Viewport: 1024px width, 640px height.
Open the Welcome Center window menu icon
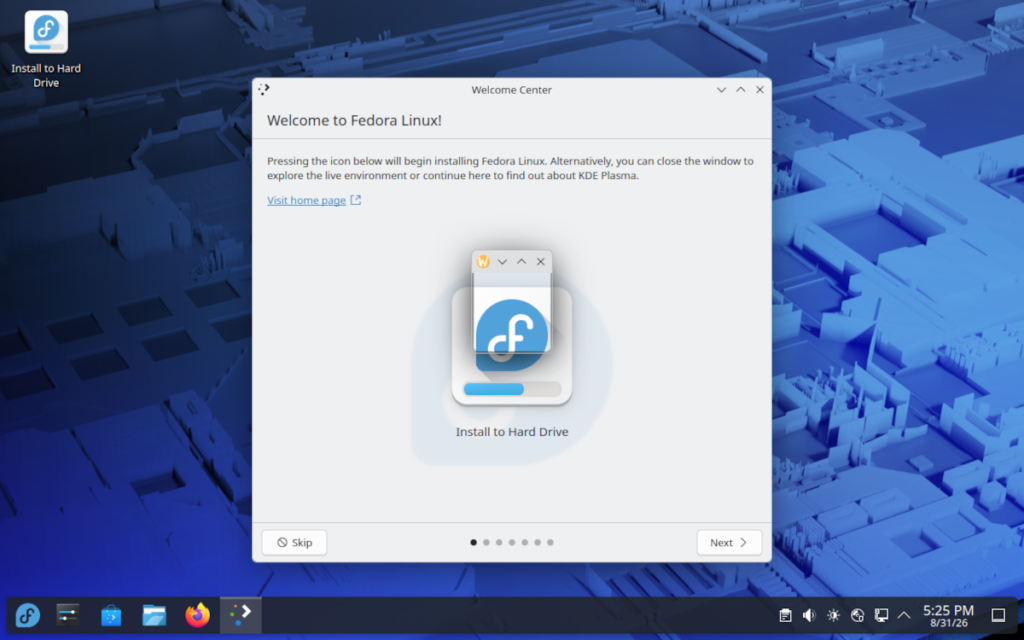coord(264,89)
